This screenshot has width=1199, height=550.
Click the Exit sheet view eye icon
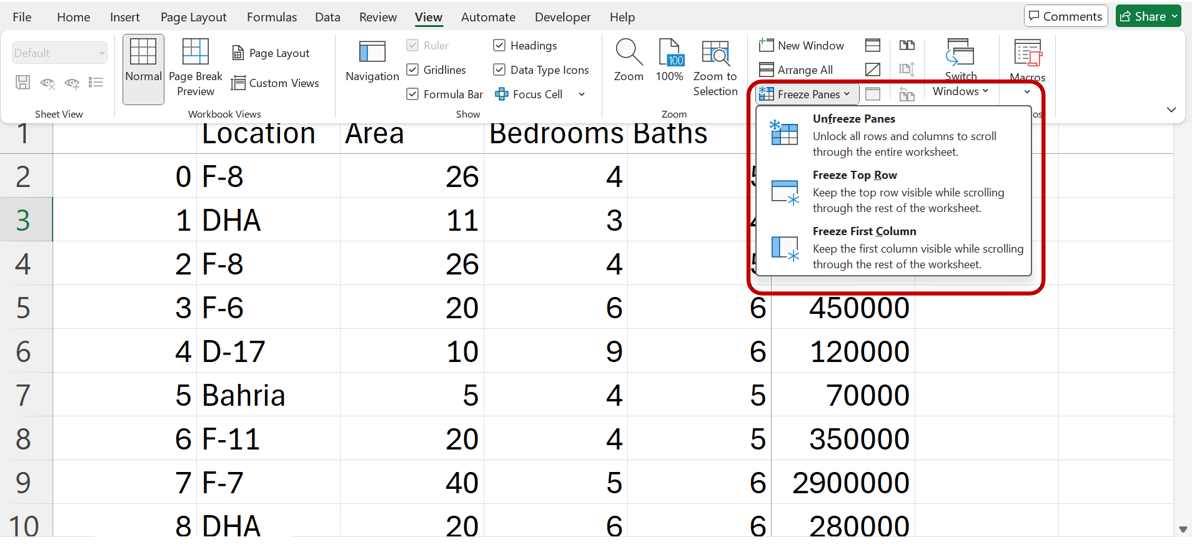click(x=47, y=83)
